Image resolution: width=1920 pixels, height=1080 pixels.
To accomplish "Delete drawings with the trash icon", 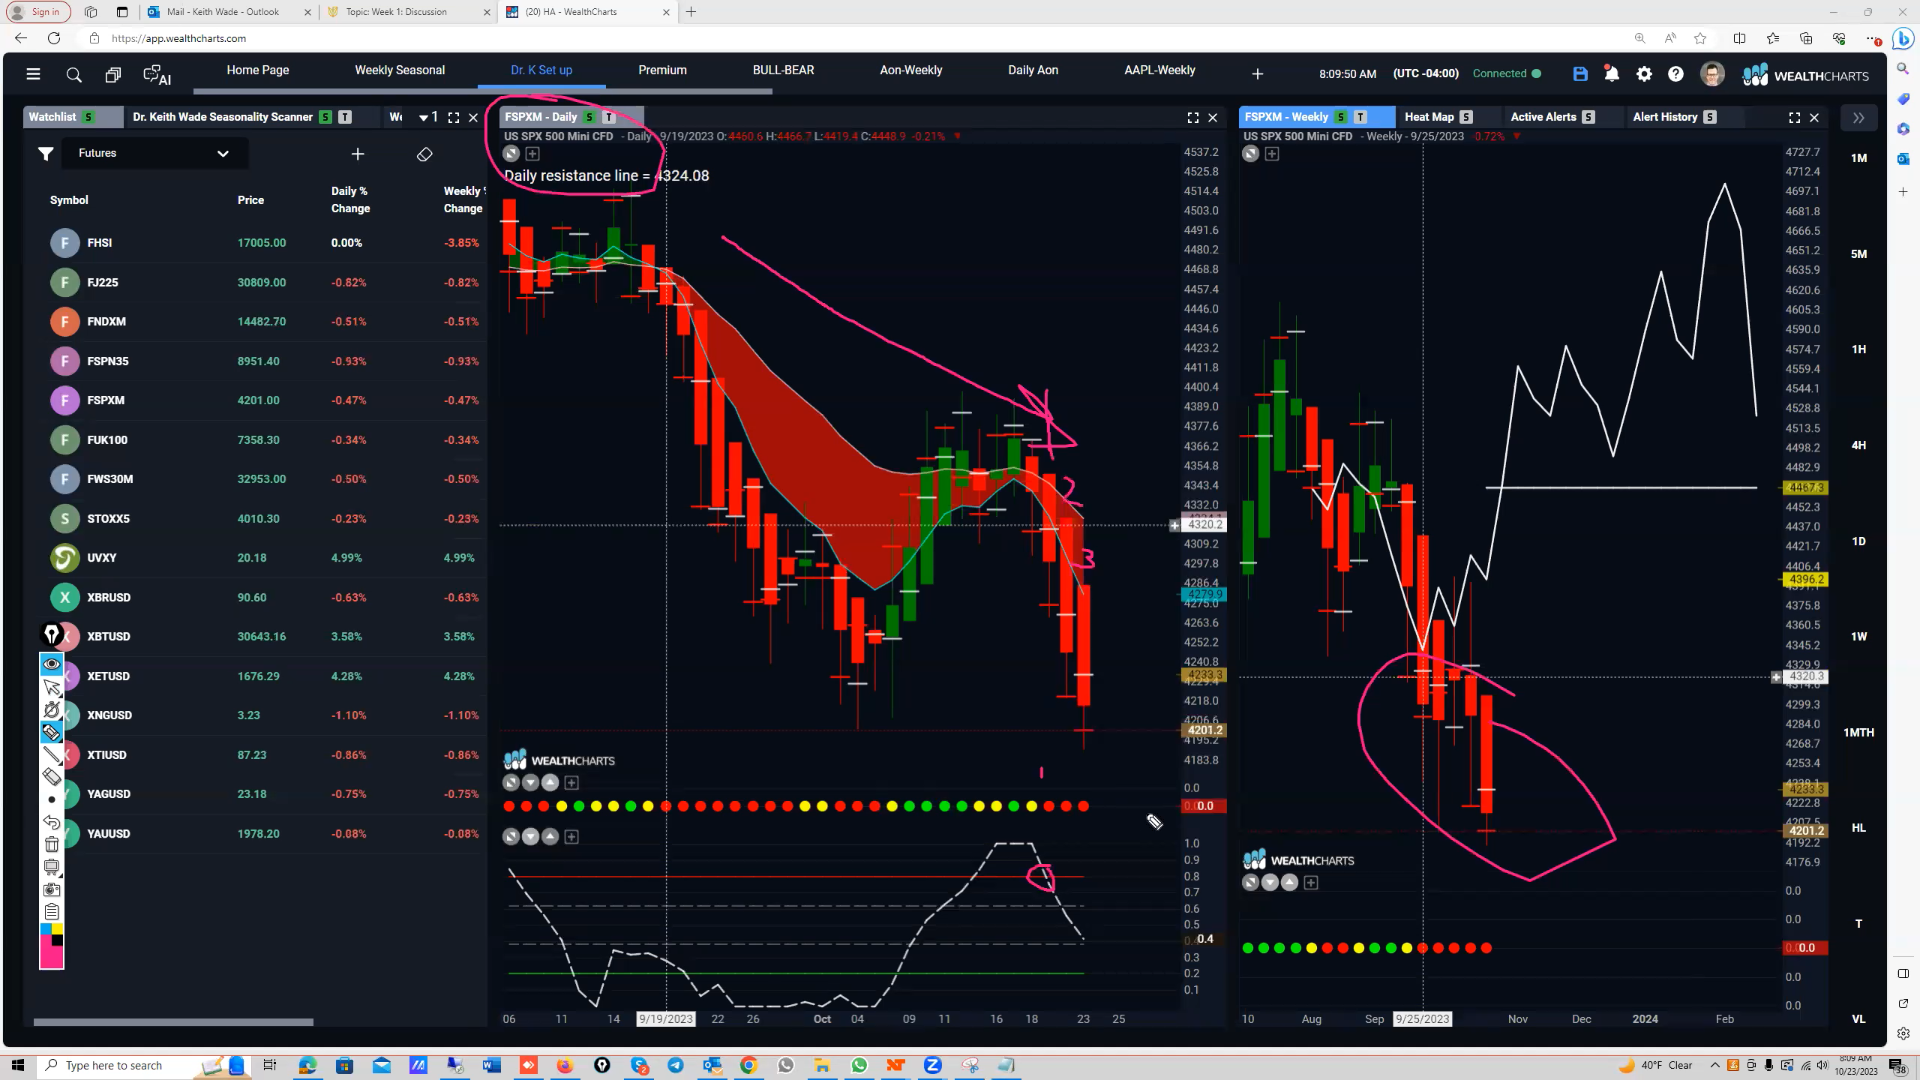I will click(x=52, y=845).
